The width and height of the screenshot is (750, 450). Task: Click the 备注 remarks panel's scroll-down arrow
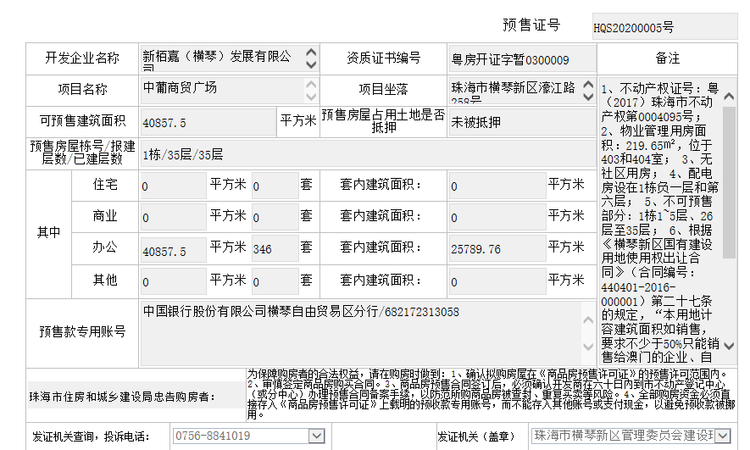click(x=729, y=345)
